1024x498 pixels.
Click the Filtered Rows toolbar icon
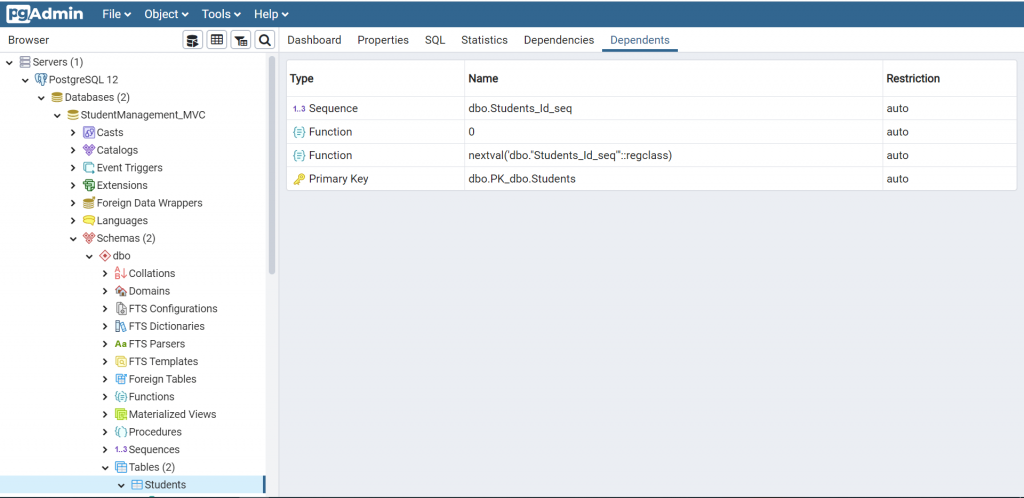[x=241, y=40]
